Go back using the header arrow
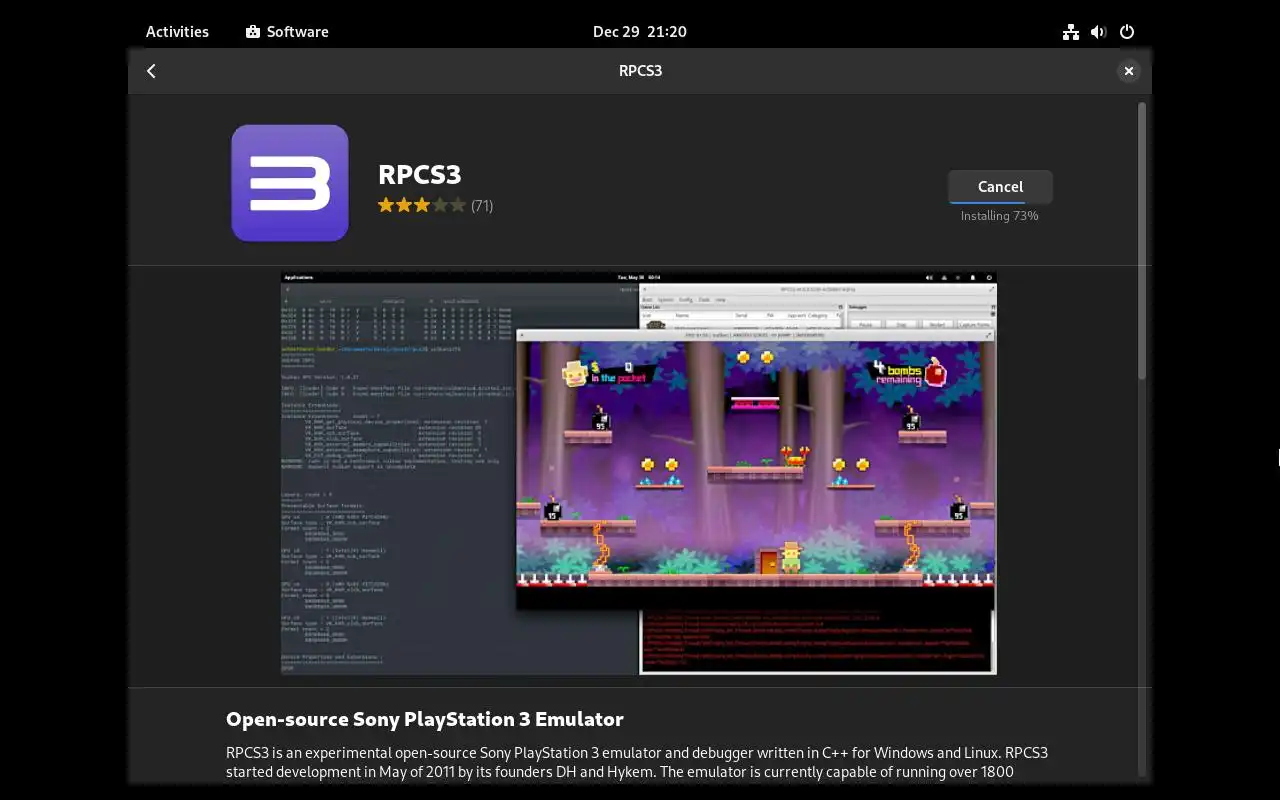This screenshot has height=800, width=1280. point(151,71)
